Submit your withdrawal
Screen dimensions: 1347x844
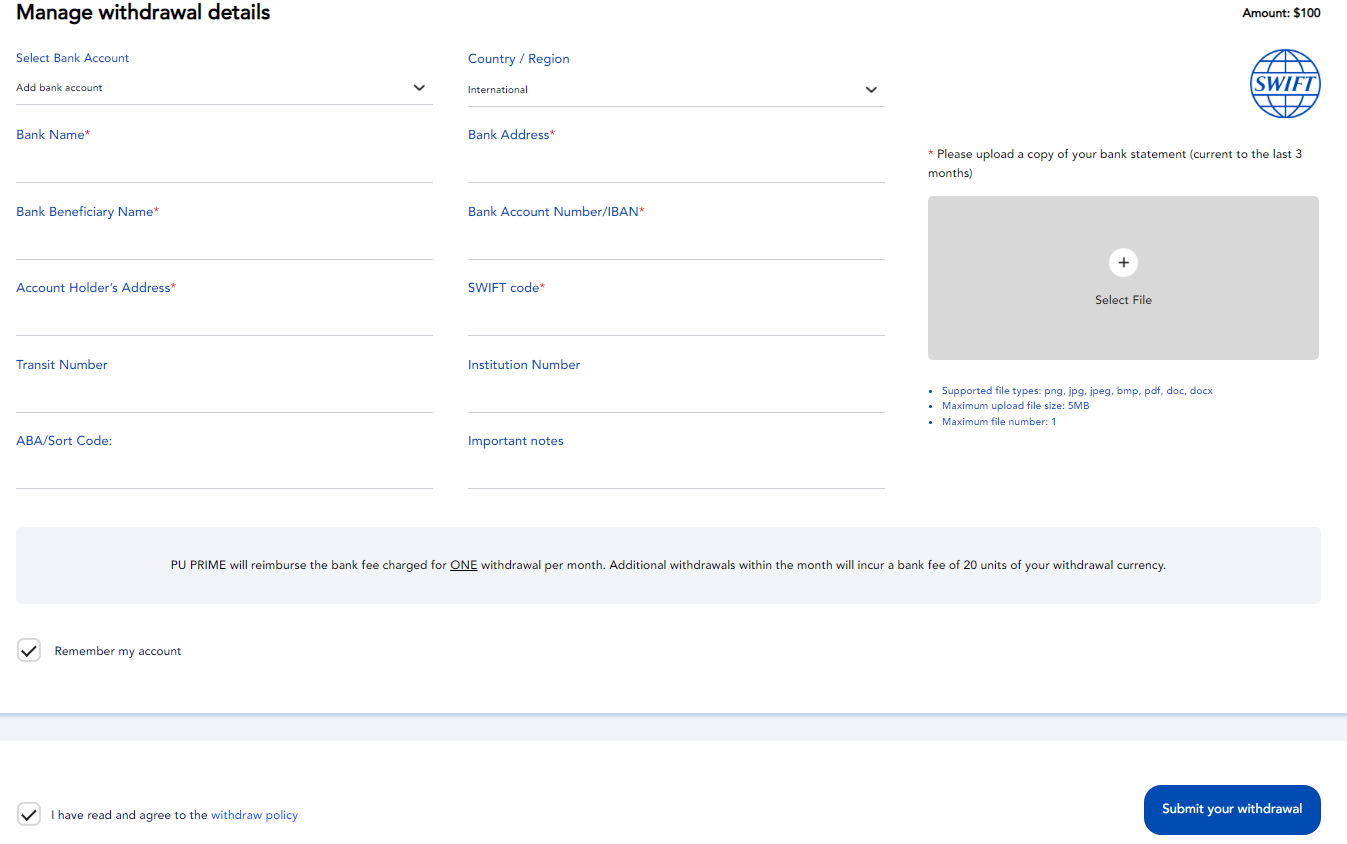coord(1232,809)
